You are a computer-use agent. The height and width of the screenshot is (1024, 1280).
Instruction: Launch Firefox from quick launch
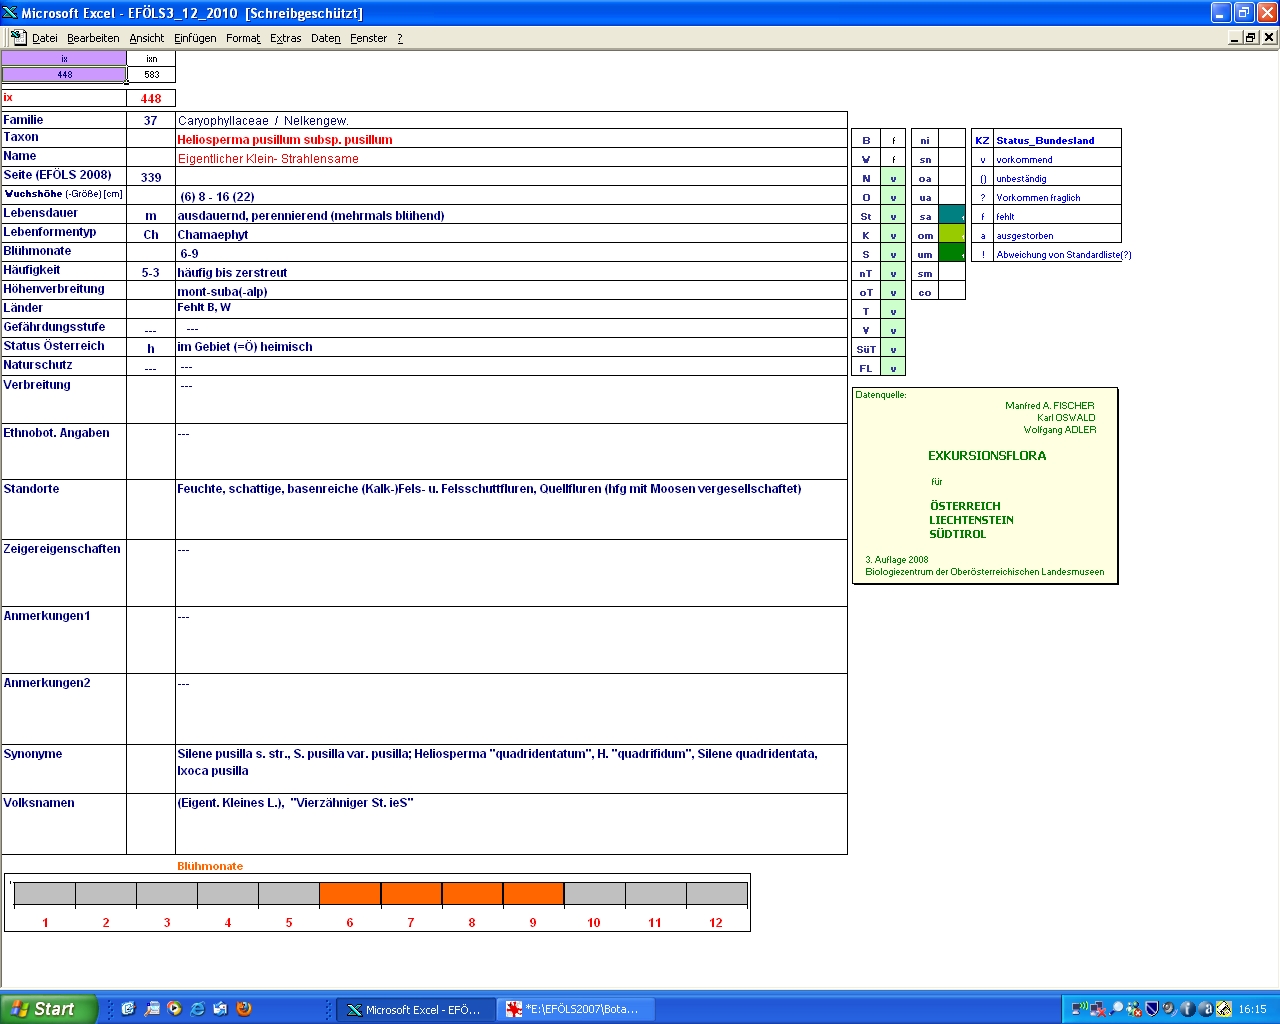click(244, 1009)
